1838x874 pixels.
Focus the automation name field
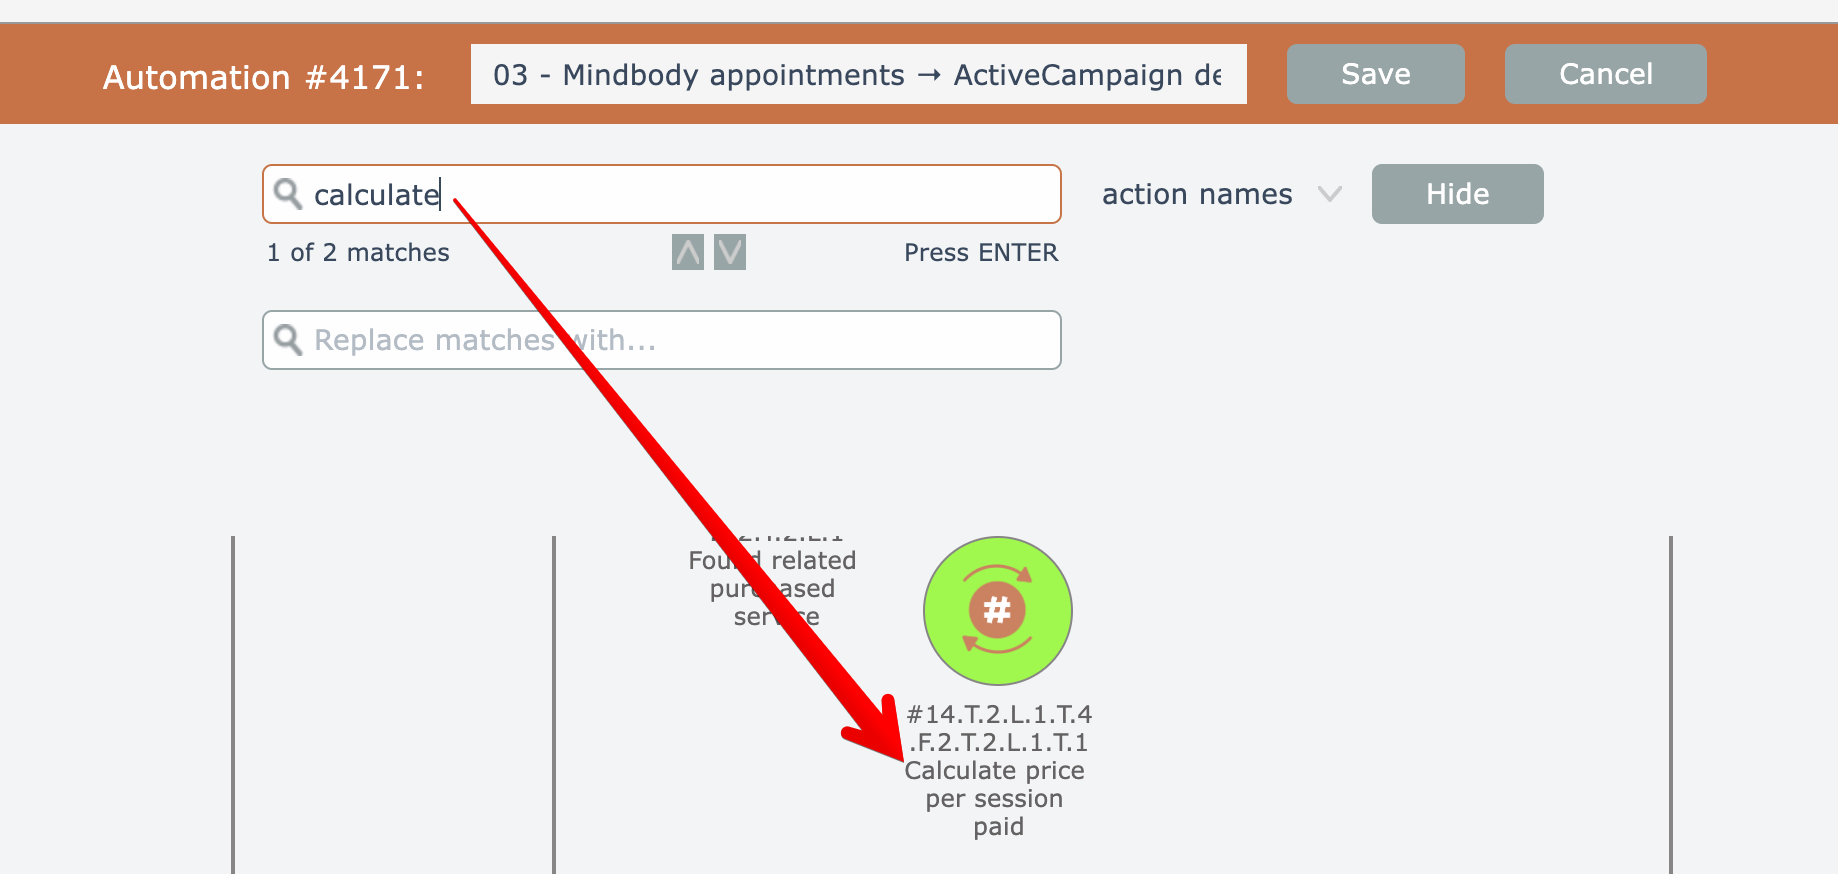pos(858,74)
